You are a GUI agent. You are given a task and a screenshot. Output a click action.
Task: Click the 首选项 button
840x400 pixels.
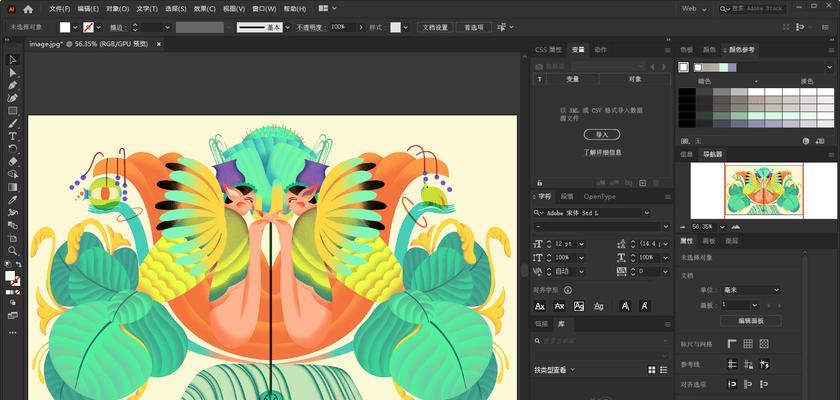(474, 27)
